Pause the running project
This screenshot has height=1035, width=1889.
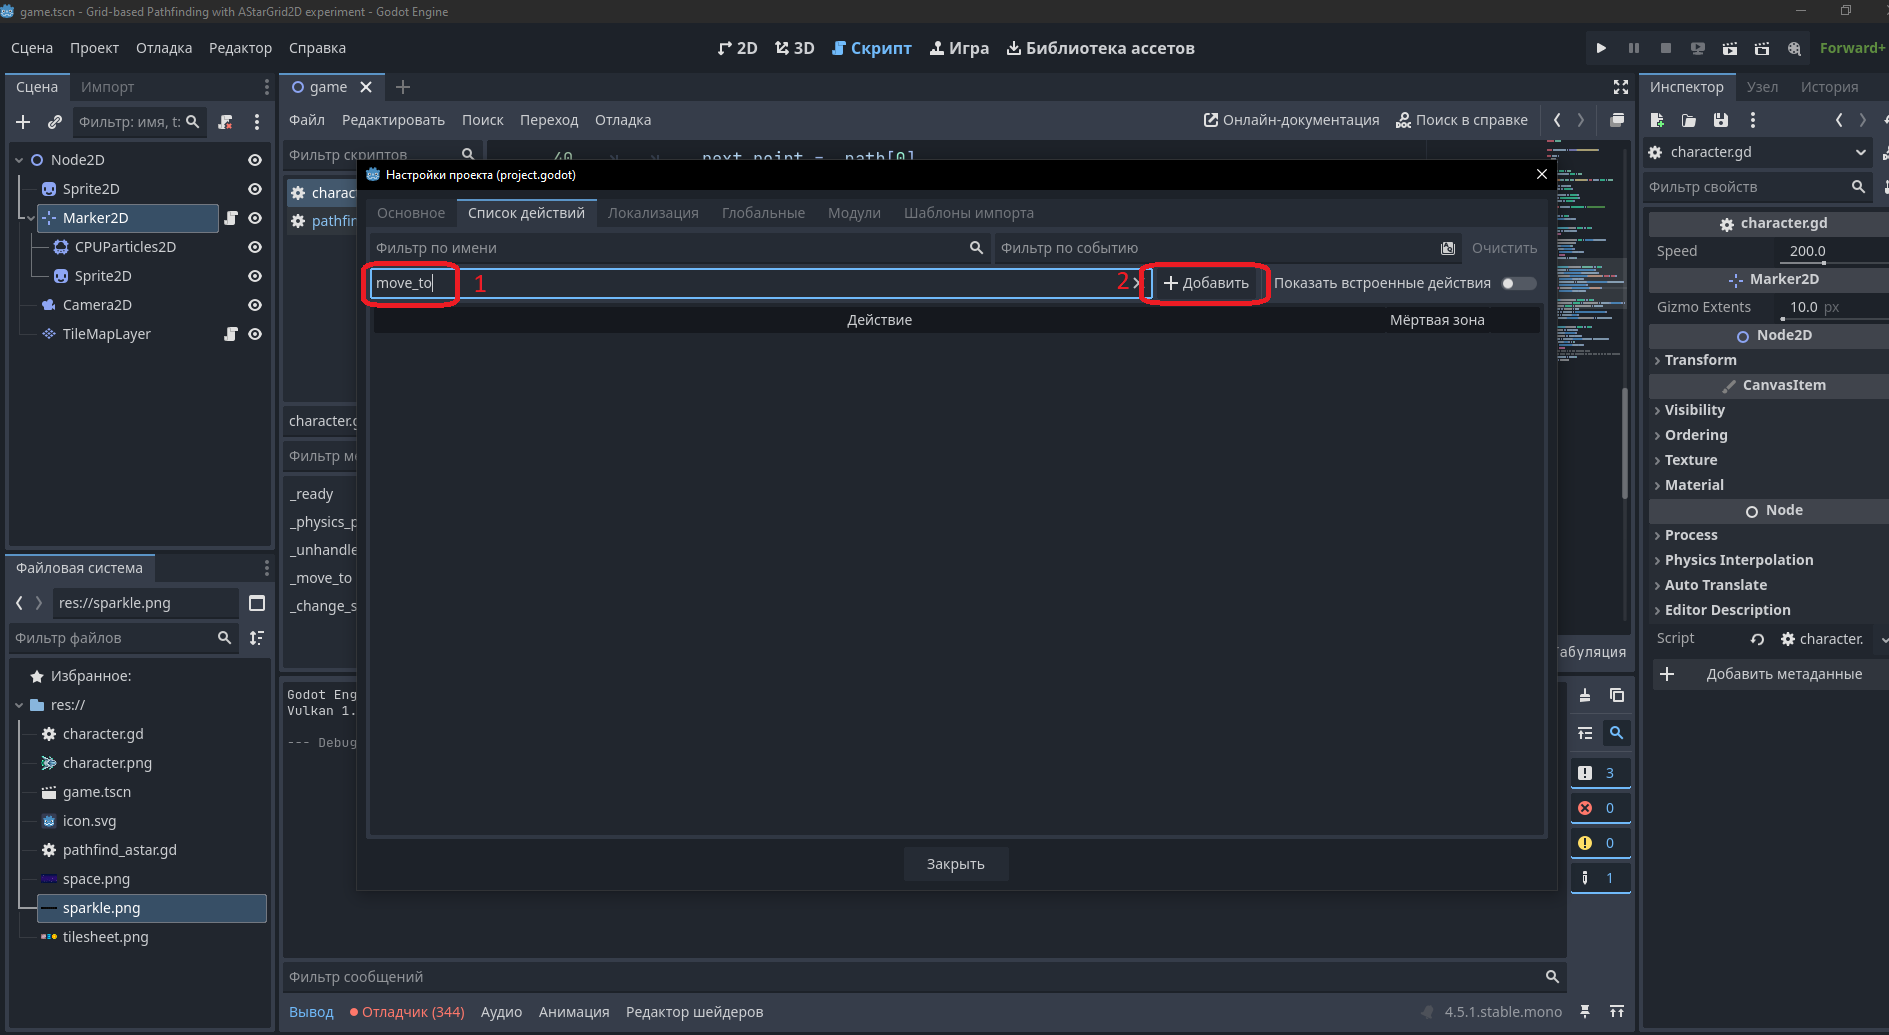pyautogui.click(x=1634, y=48)
